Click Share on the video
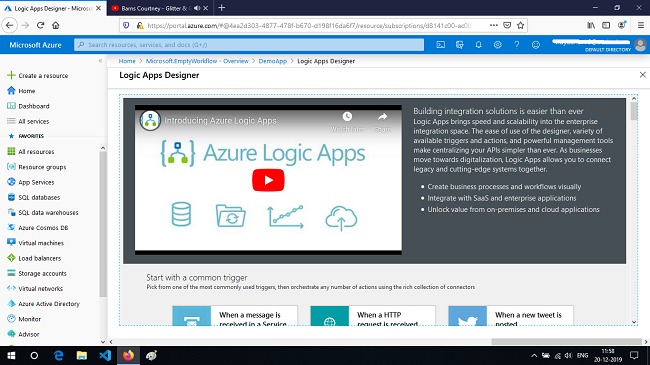This screenshot has height=365, width=650. pyautogui.click(x=382, y=122)
